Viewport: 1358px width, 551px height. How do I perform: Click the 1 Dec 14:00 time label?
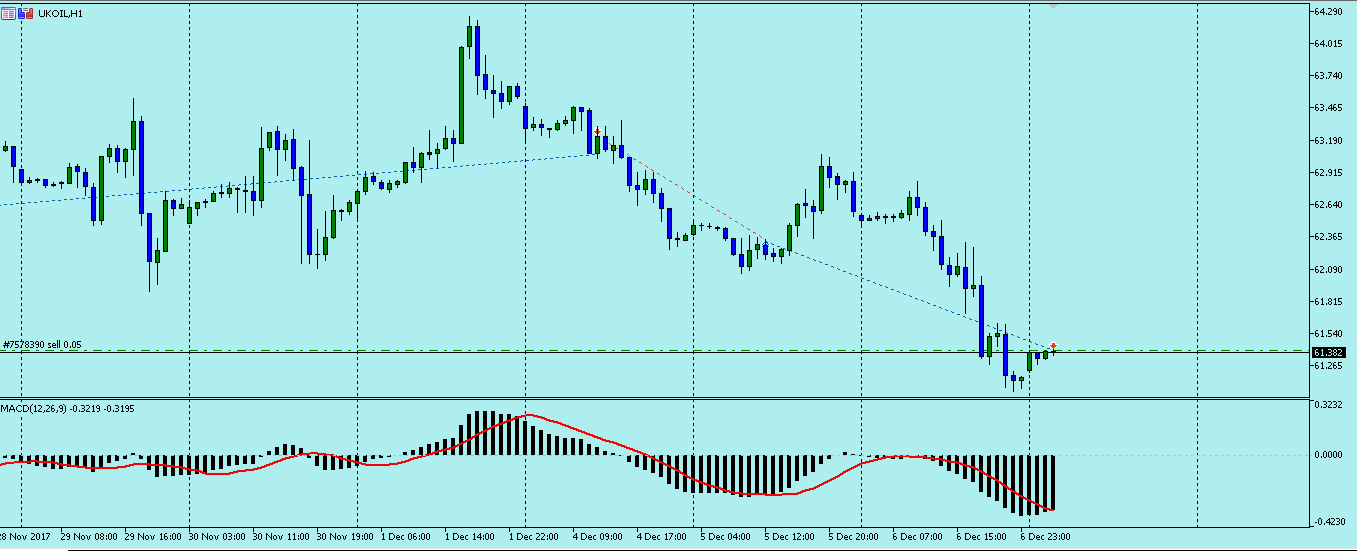tap(471, 537)
